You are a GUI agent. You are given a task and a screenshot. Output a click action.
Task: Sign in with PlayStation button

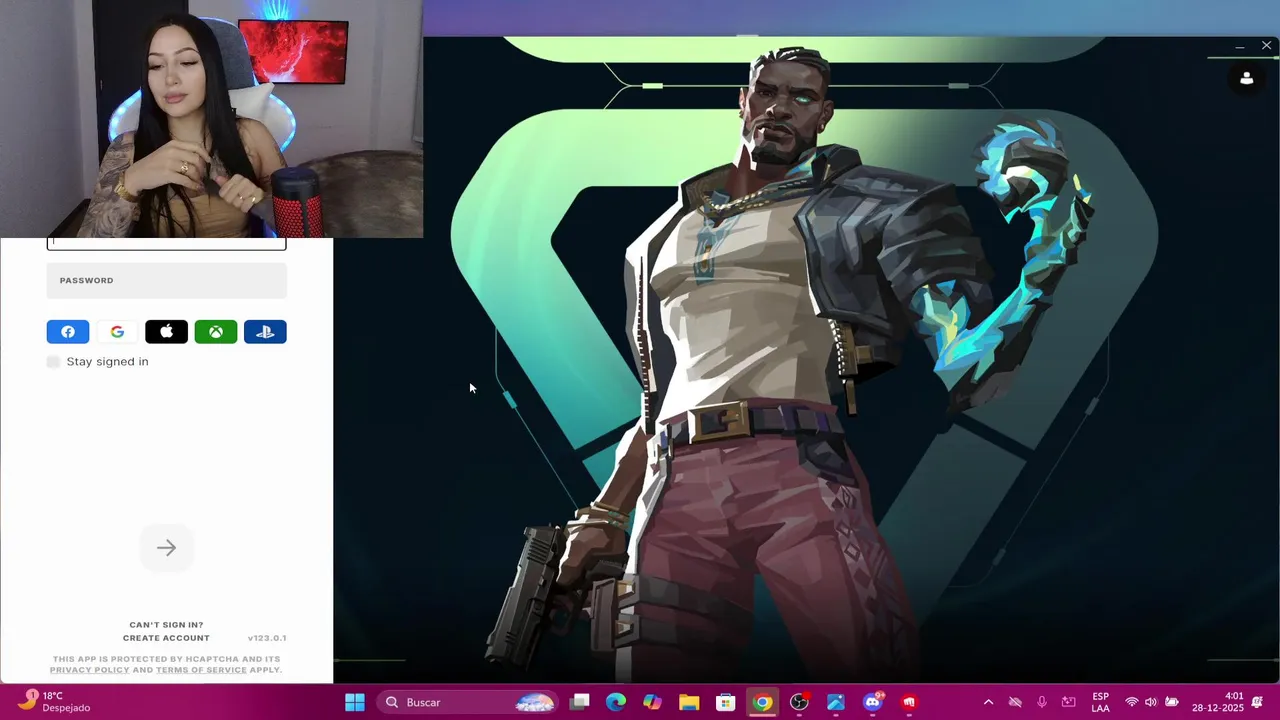click(x=265, y=332)
